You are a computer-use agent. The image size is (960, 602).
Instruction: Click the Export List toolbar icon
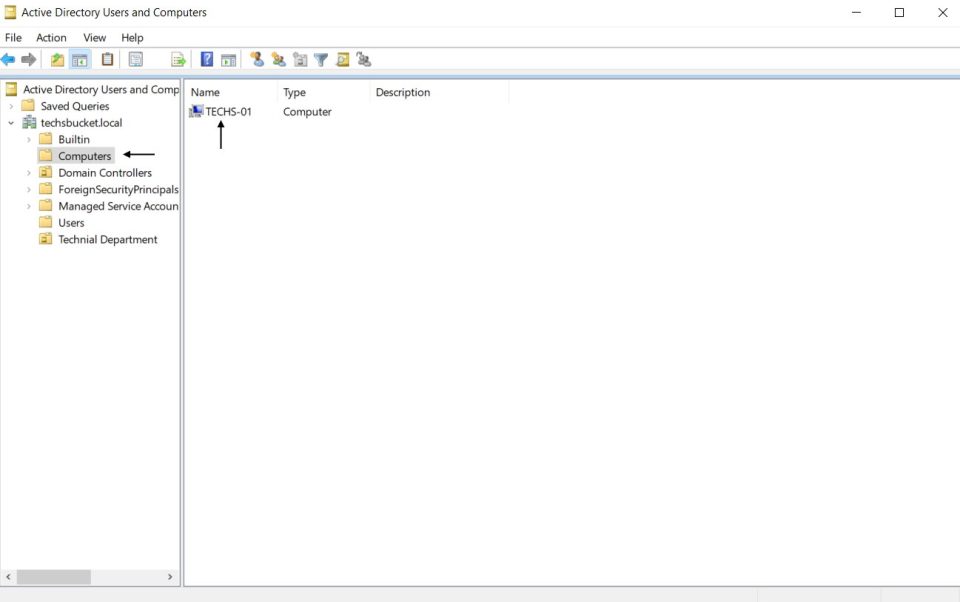(178, 59)
